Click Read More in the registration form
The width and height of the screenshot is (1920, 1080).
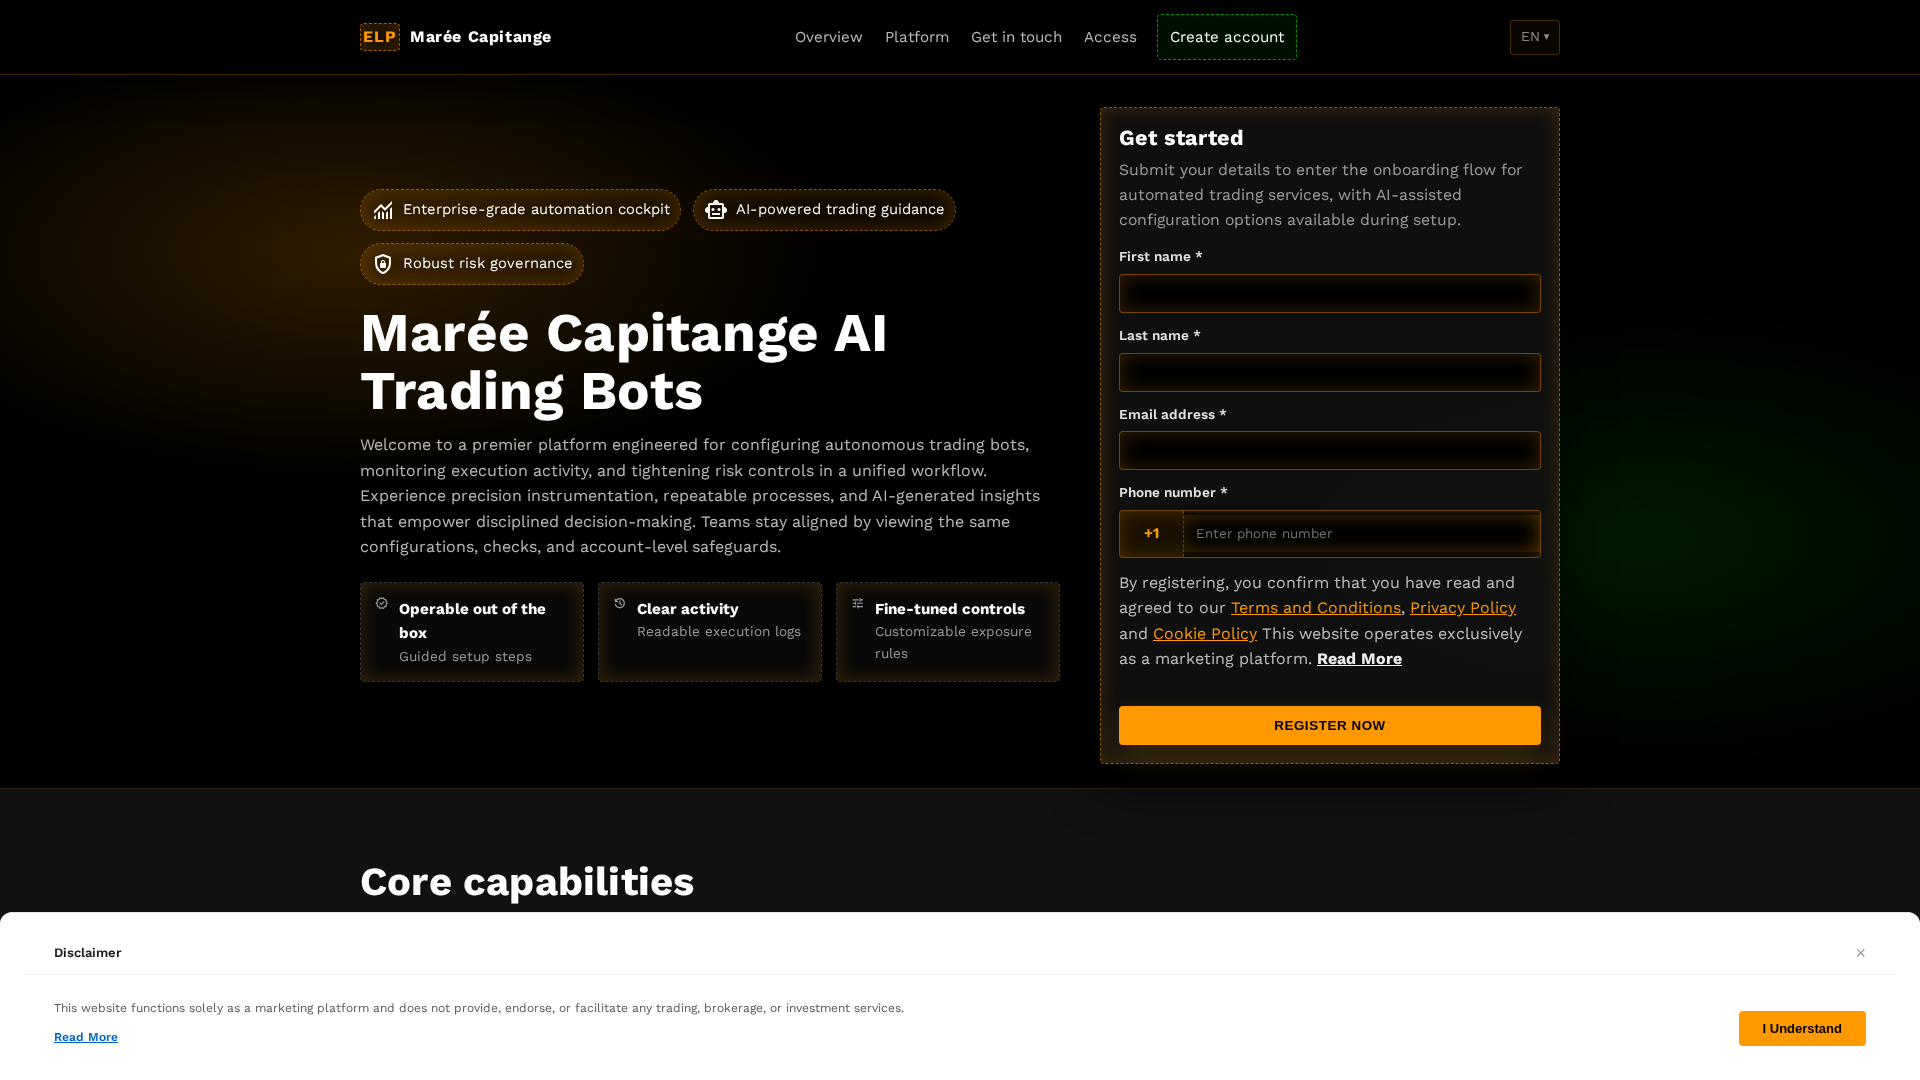pyautogui.click(x=1359, y=659)
